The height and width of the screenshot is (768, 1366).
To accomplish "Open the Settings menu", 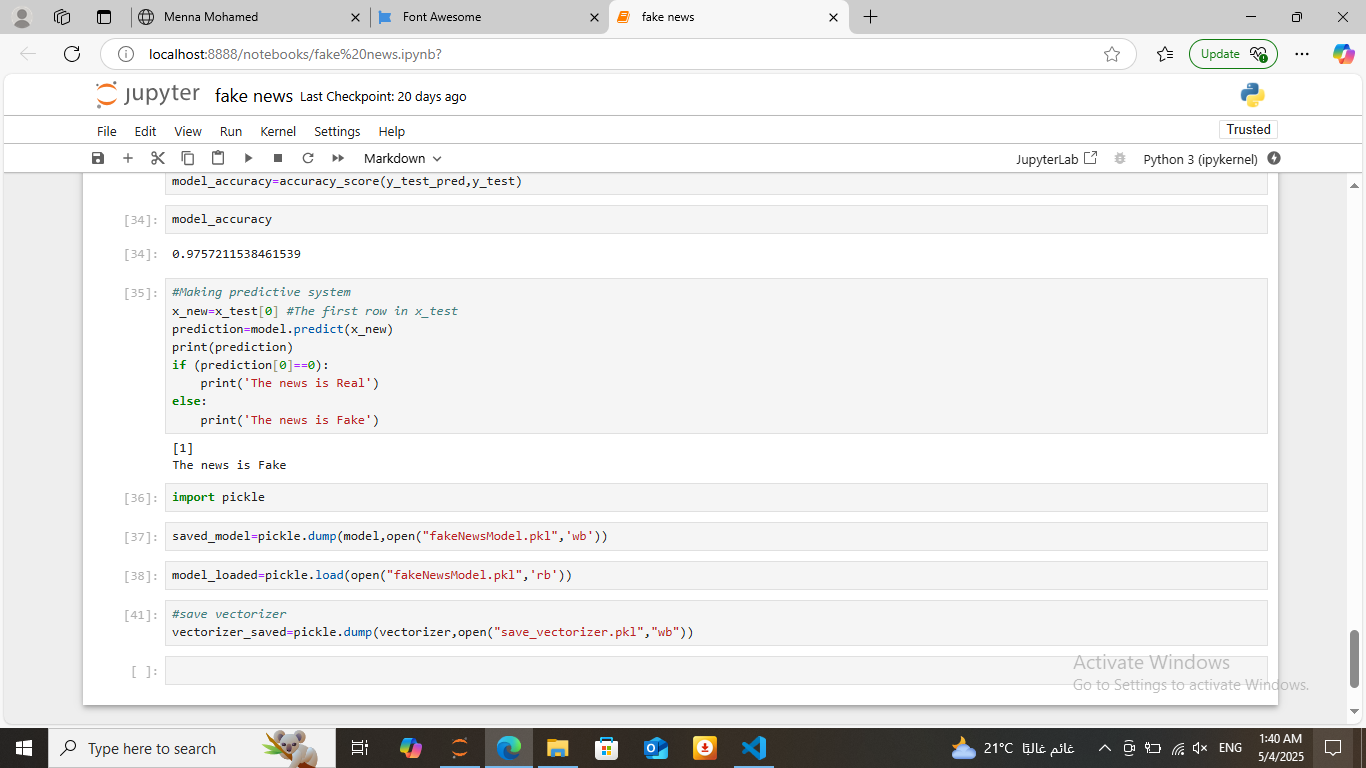I will point(337,131).
